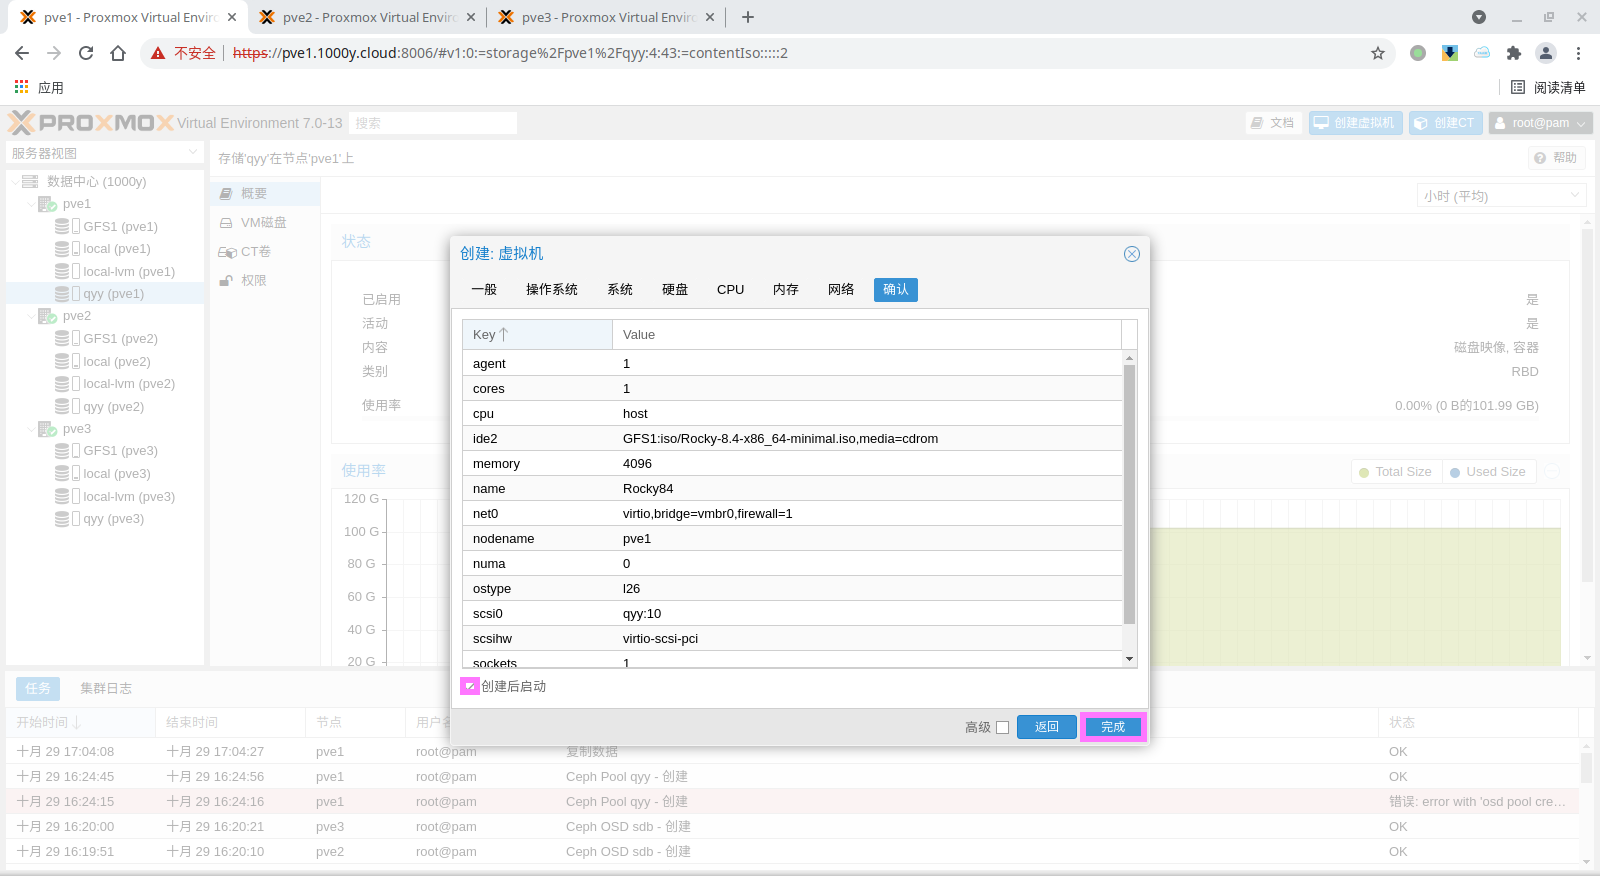
Task: Click the browser profile avatar icon
Action: click(1546, 53)
